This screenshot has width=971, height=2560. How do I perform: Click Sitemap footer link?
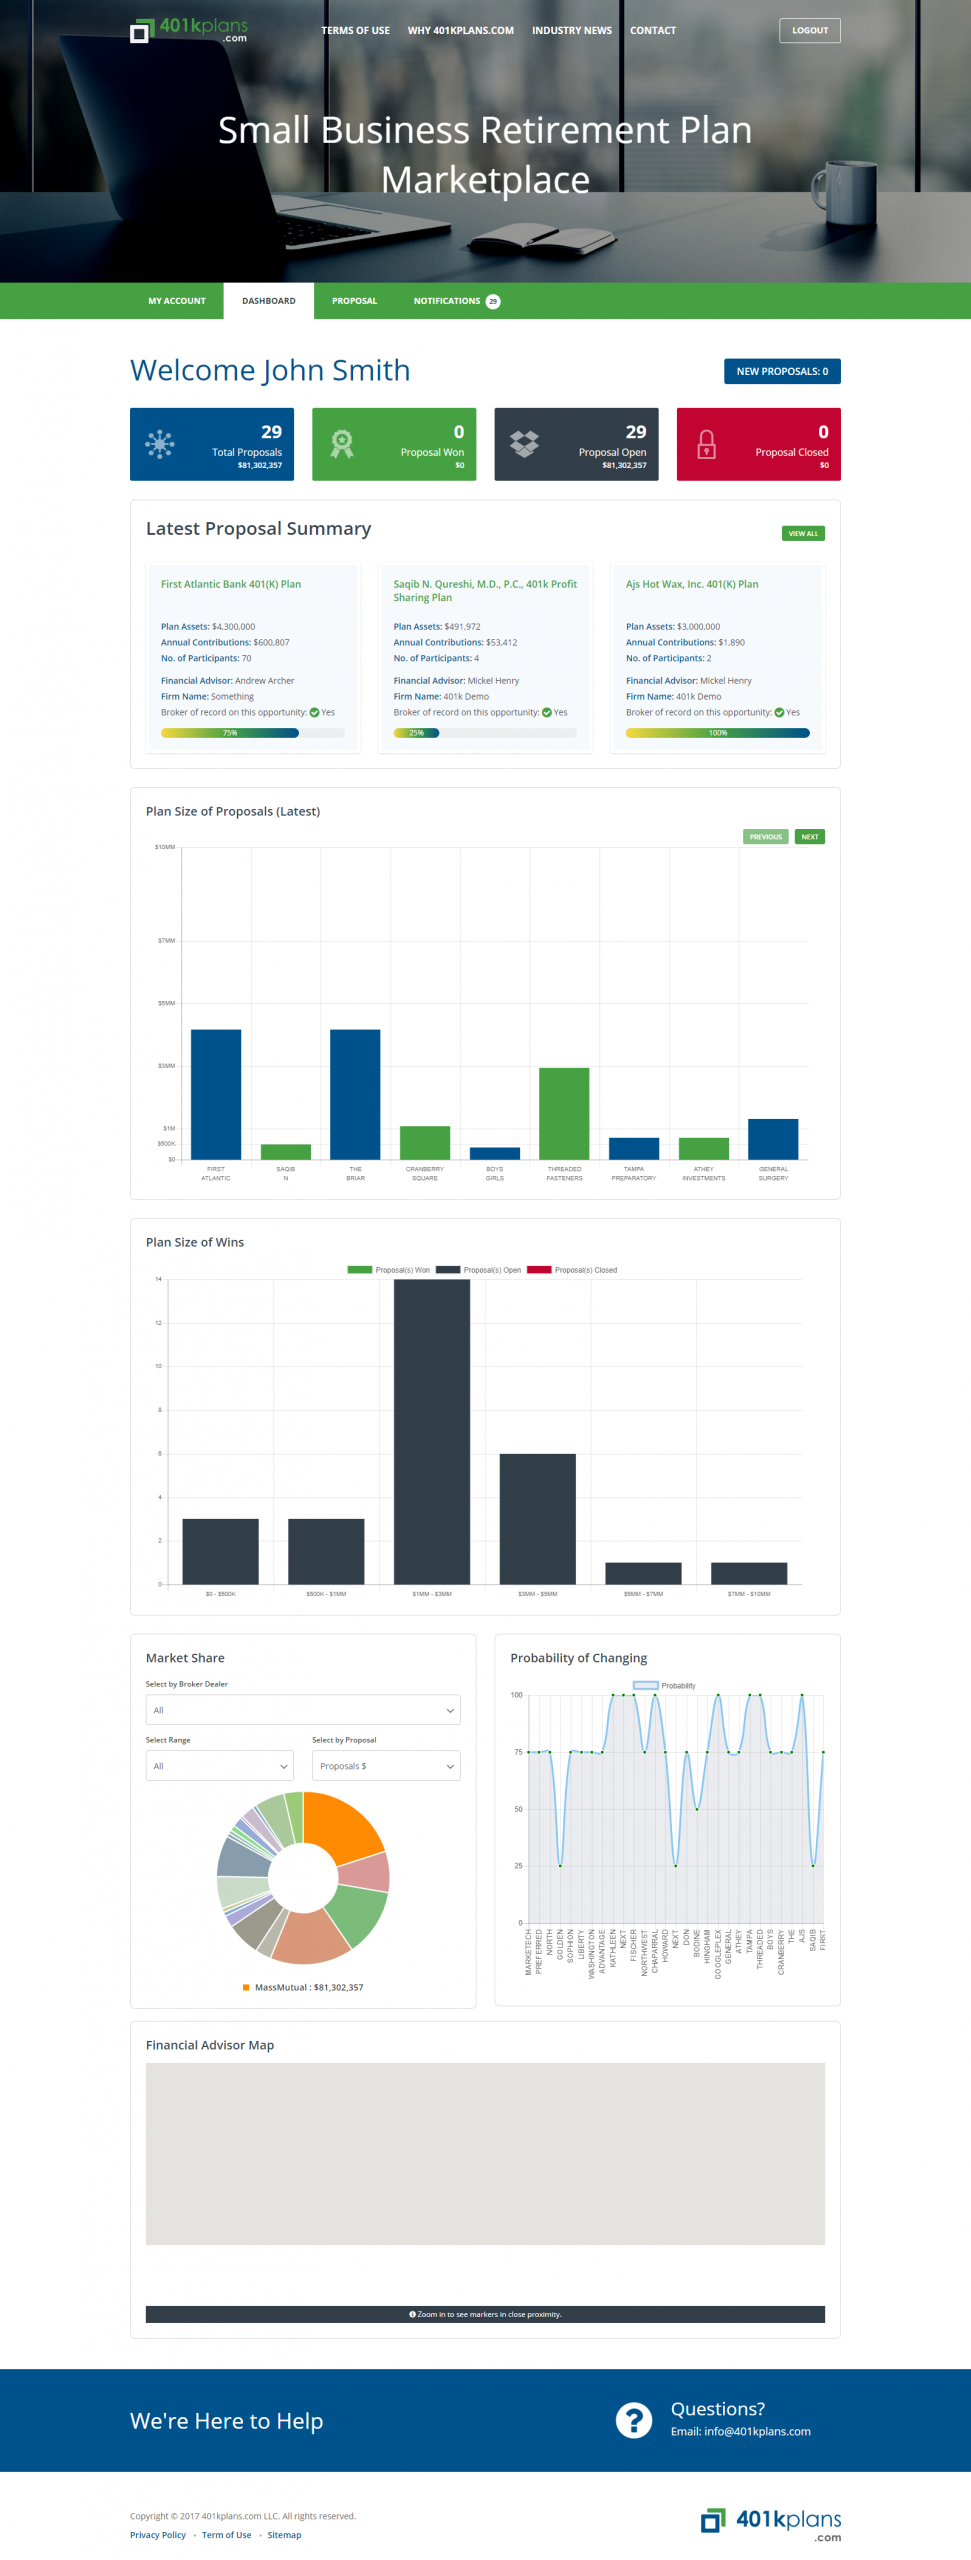(x=284, y=2534)
